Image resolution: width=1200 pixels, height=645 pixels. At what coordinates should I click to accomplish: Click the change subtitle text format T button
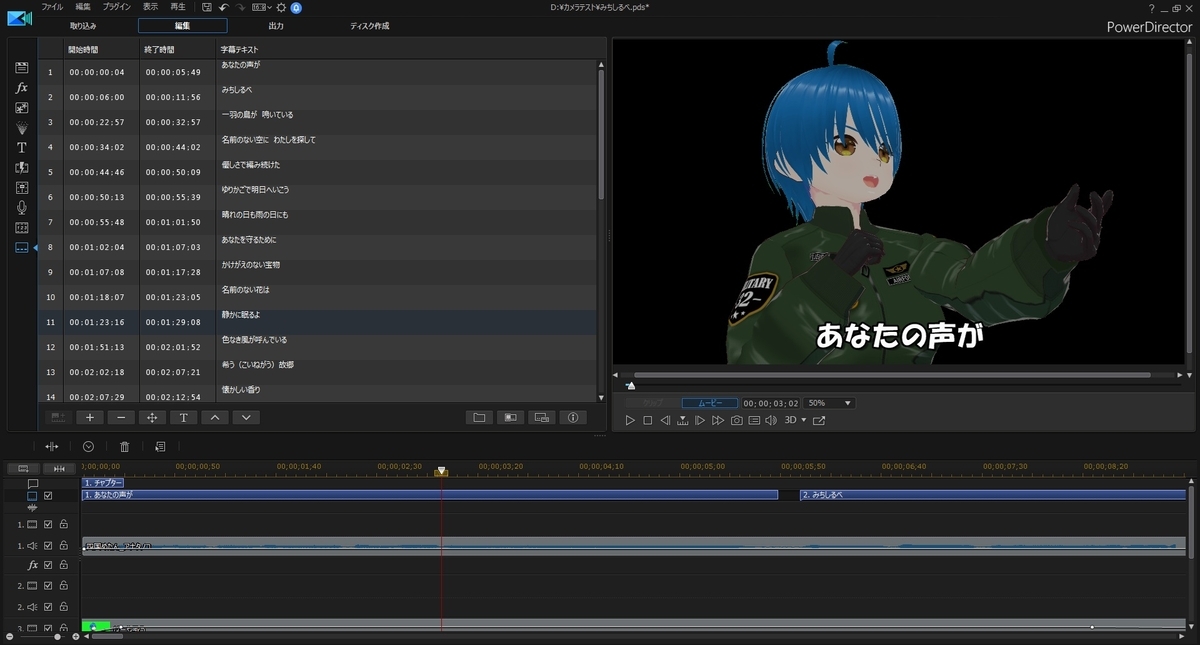[183, 417]
